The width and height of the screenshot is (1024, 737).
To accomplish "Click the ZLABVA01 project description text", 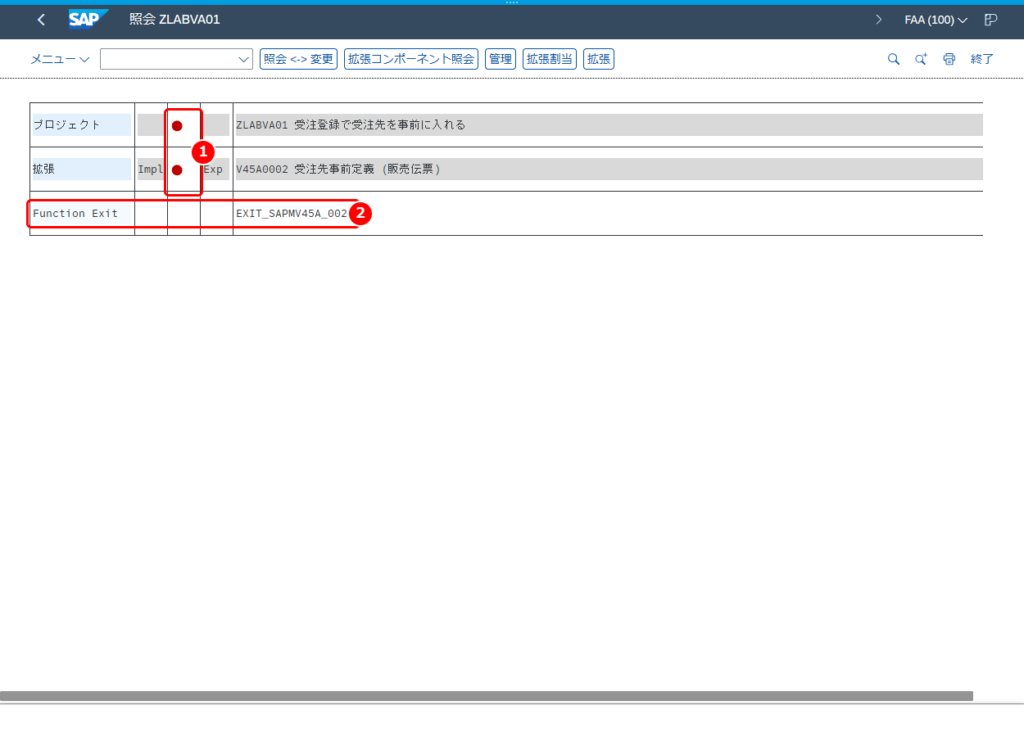I will pos(351,125).
